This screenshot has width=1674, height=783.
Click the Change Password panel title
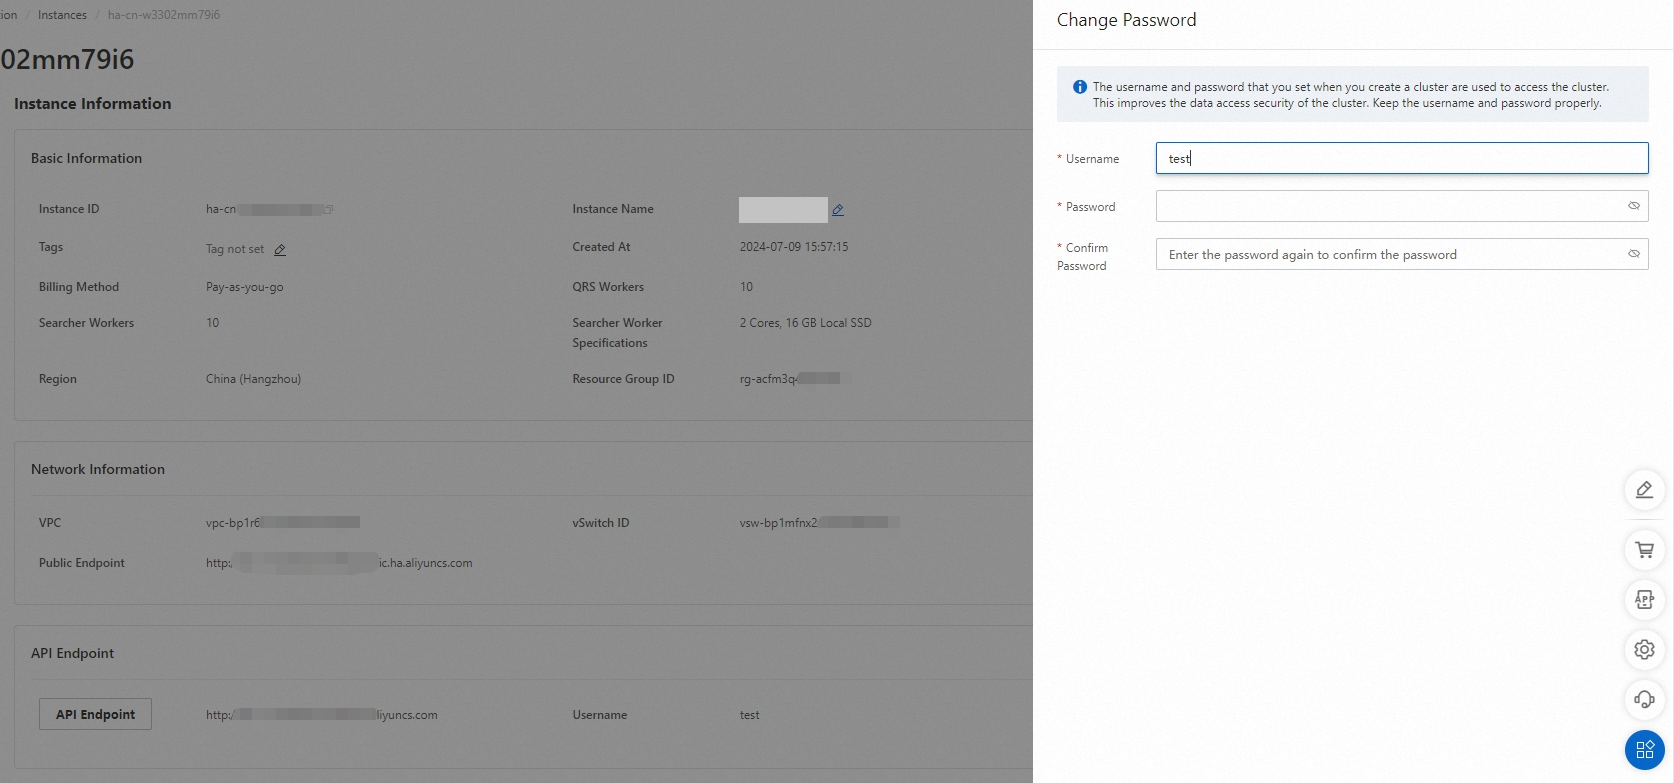click(x=1126, y=20)
